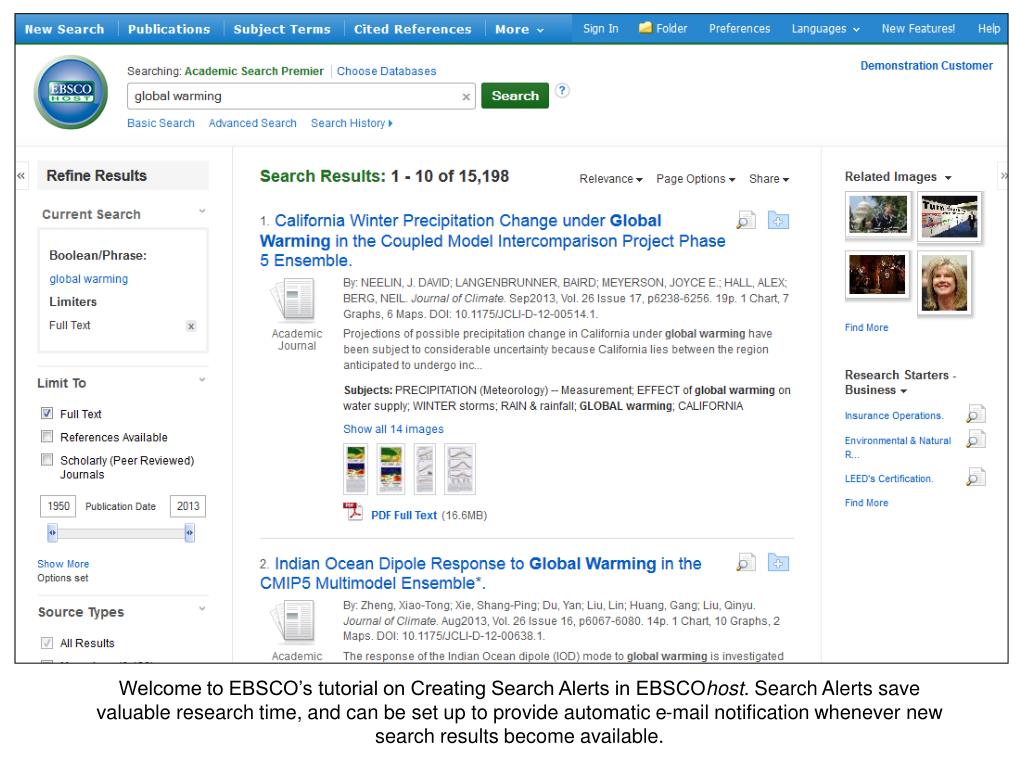1024x768 pixels.
Task: Open third article image thumbnail
Action: click(424, 469)
